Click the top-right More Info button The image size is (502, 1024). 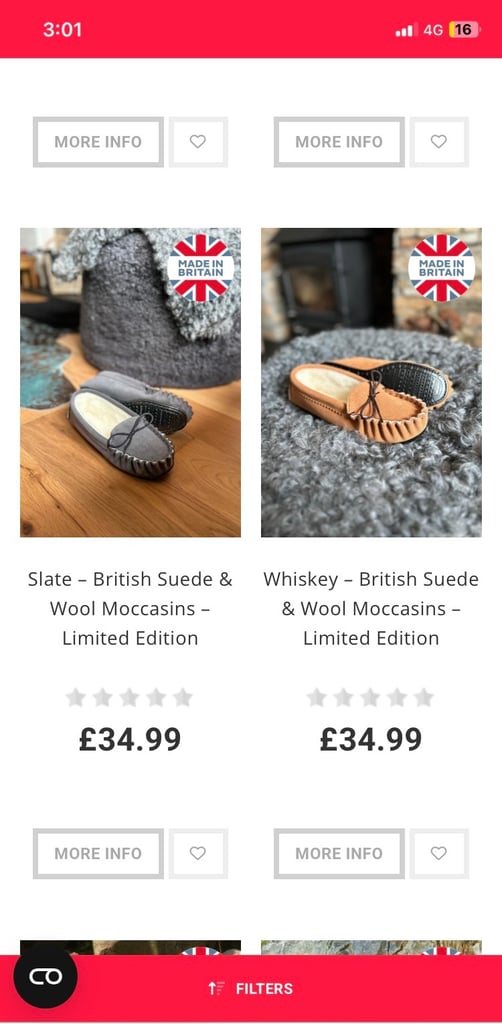click(x=339, y=141)
